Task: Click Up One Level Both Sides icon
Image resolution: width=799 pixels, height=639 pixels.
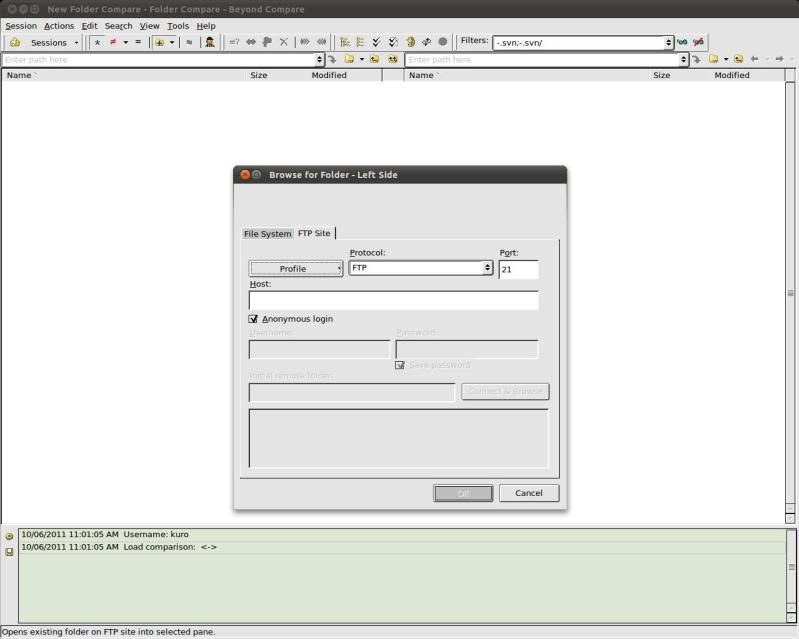Action: click(392, 60)
